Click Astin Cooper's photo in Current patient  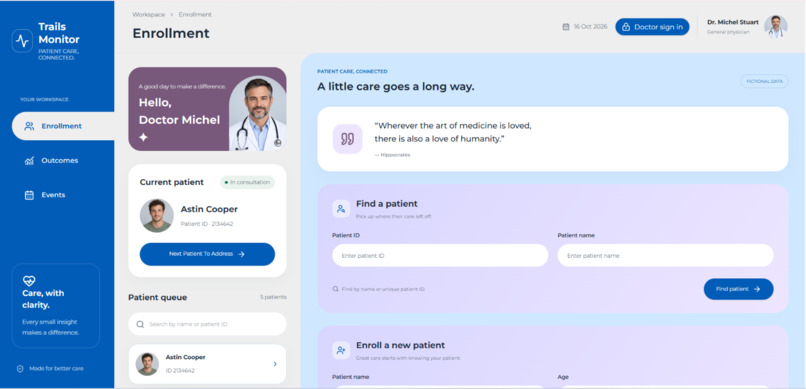click(x=157, y=215)
